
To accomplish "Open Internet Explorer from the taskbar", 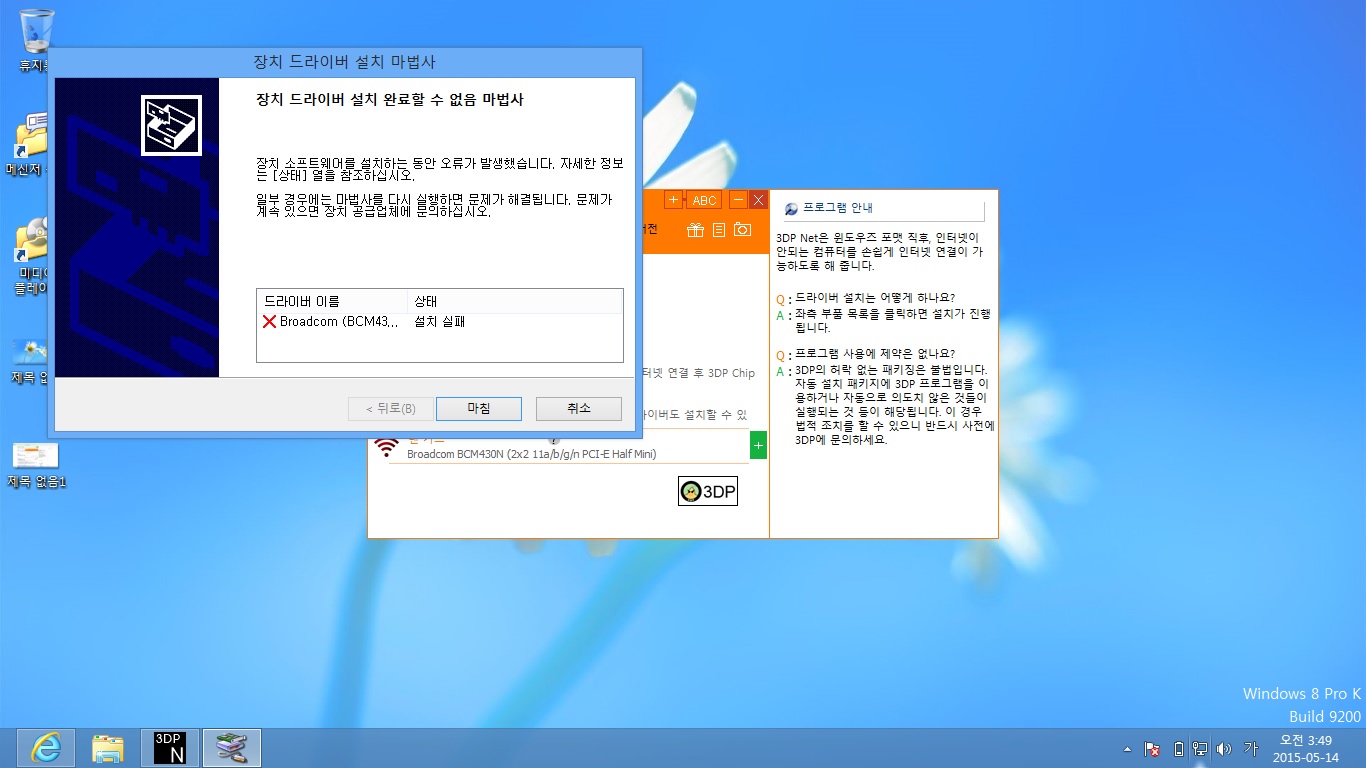I will [x=46, y=748].
